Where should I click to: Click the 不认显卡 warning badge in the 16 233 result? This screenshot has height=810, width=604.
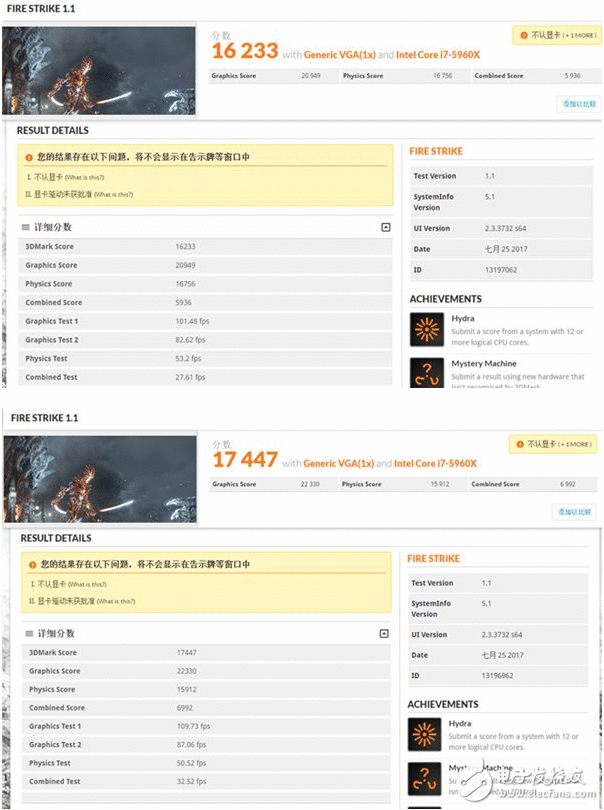[557, 35]
